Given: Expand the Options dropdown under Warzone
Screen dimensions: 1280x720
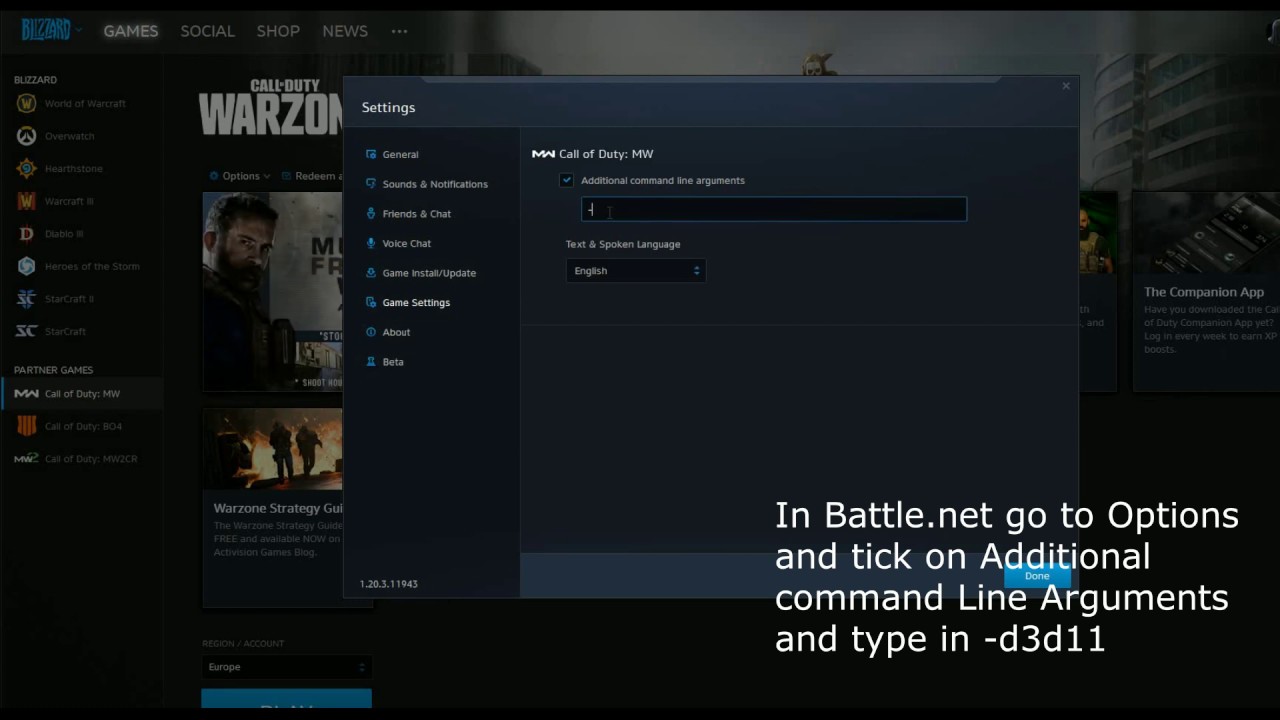Looking at the screenshot, I should [240, 176].
